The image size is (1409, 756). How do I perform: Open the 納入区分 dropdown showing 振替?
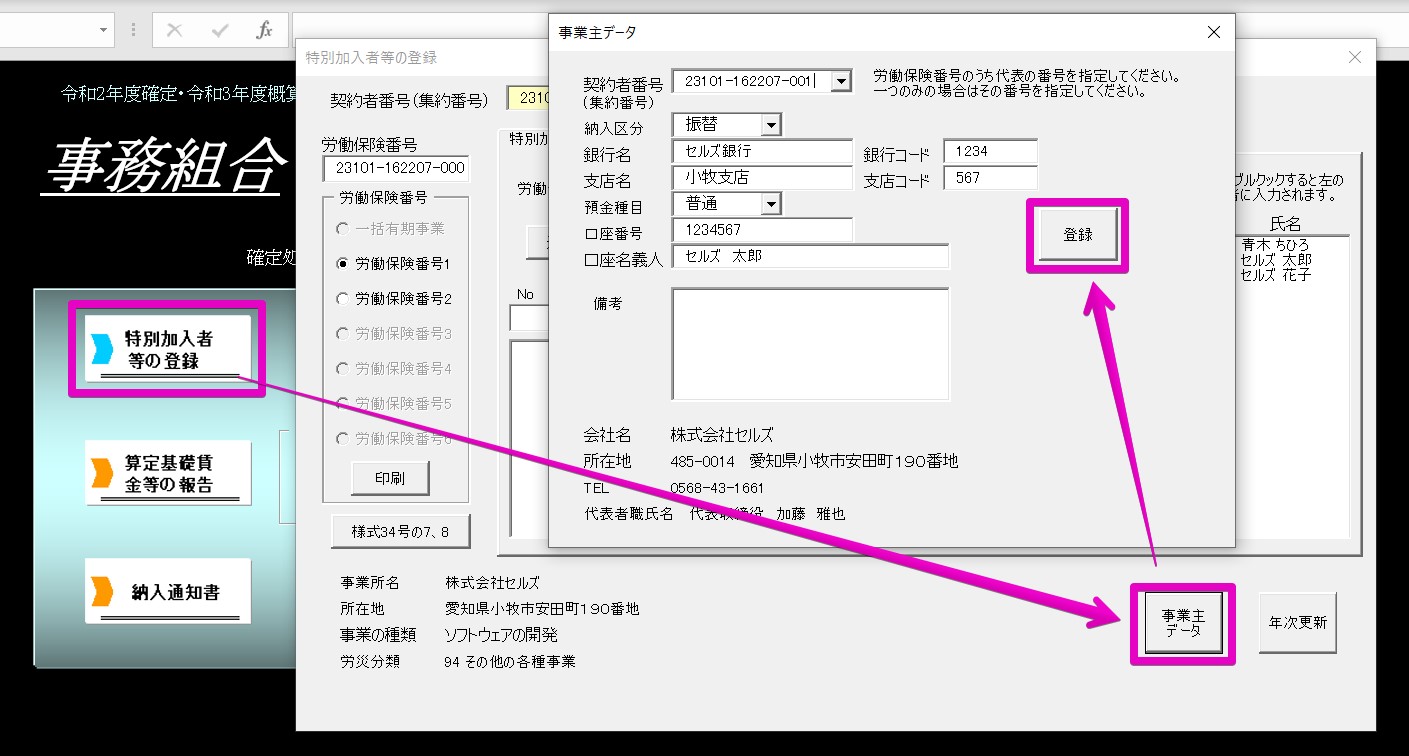tap(771, 125)
